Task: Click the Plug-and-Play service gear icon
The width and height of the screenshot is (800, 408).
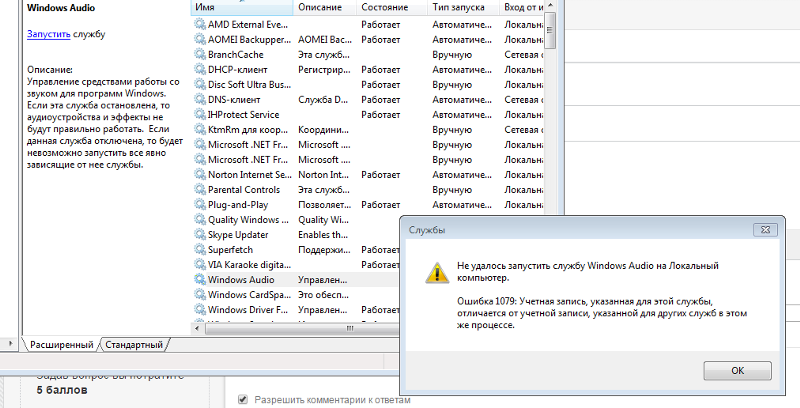Action: pyautogui.click(x=199, y=205)
